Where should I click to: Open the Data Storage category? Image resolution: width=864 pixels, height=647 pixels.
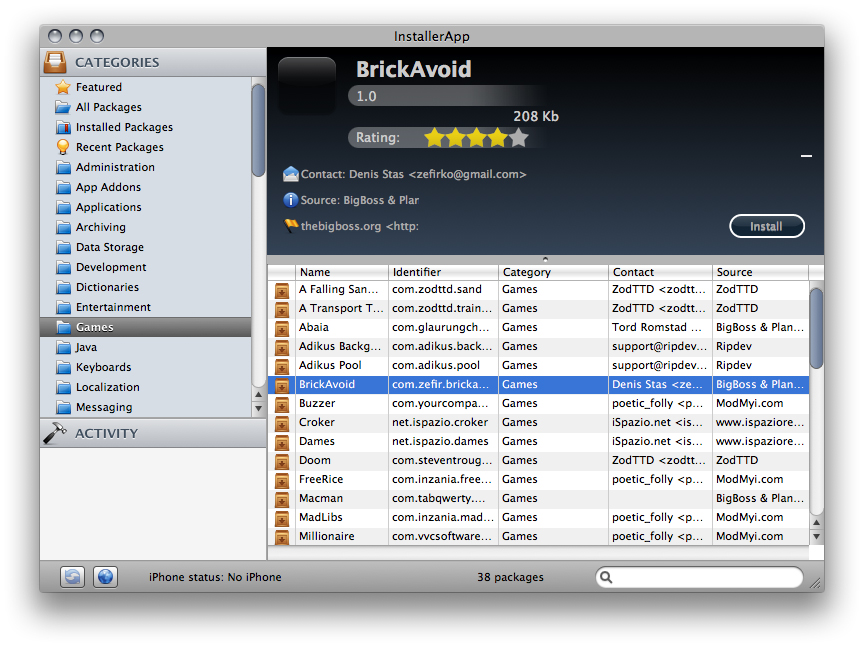click(x=145, y=247)
